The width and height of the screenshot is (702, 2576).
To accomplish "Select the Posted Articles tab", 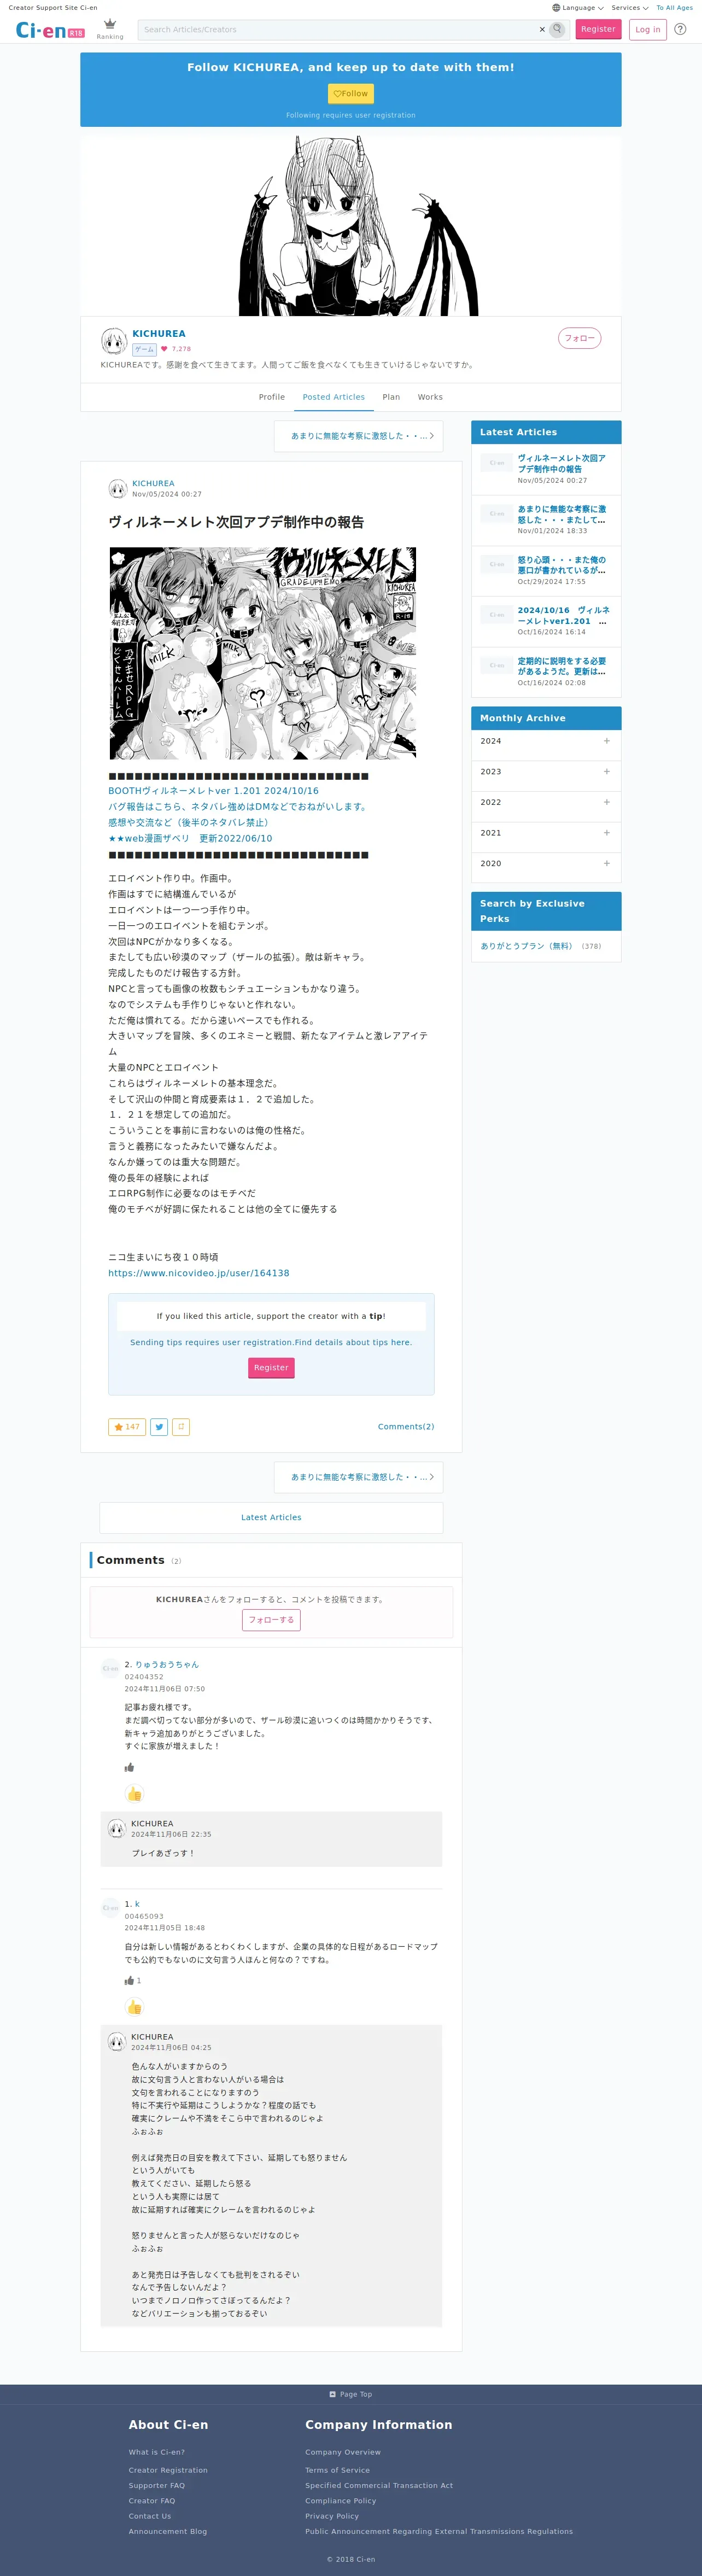I will pyautogui.click(x=334, y=397).
